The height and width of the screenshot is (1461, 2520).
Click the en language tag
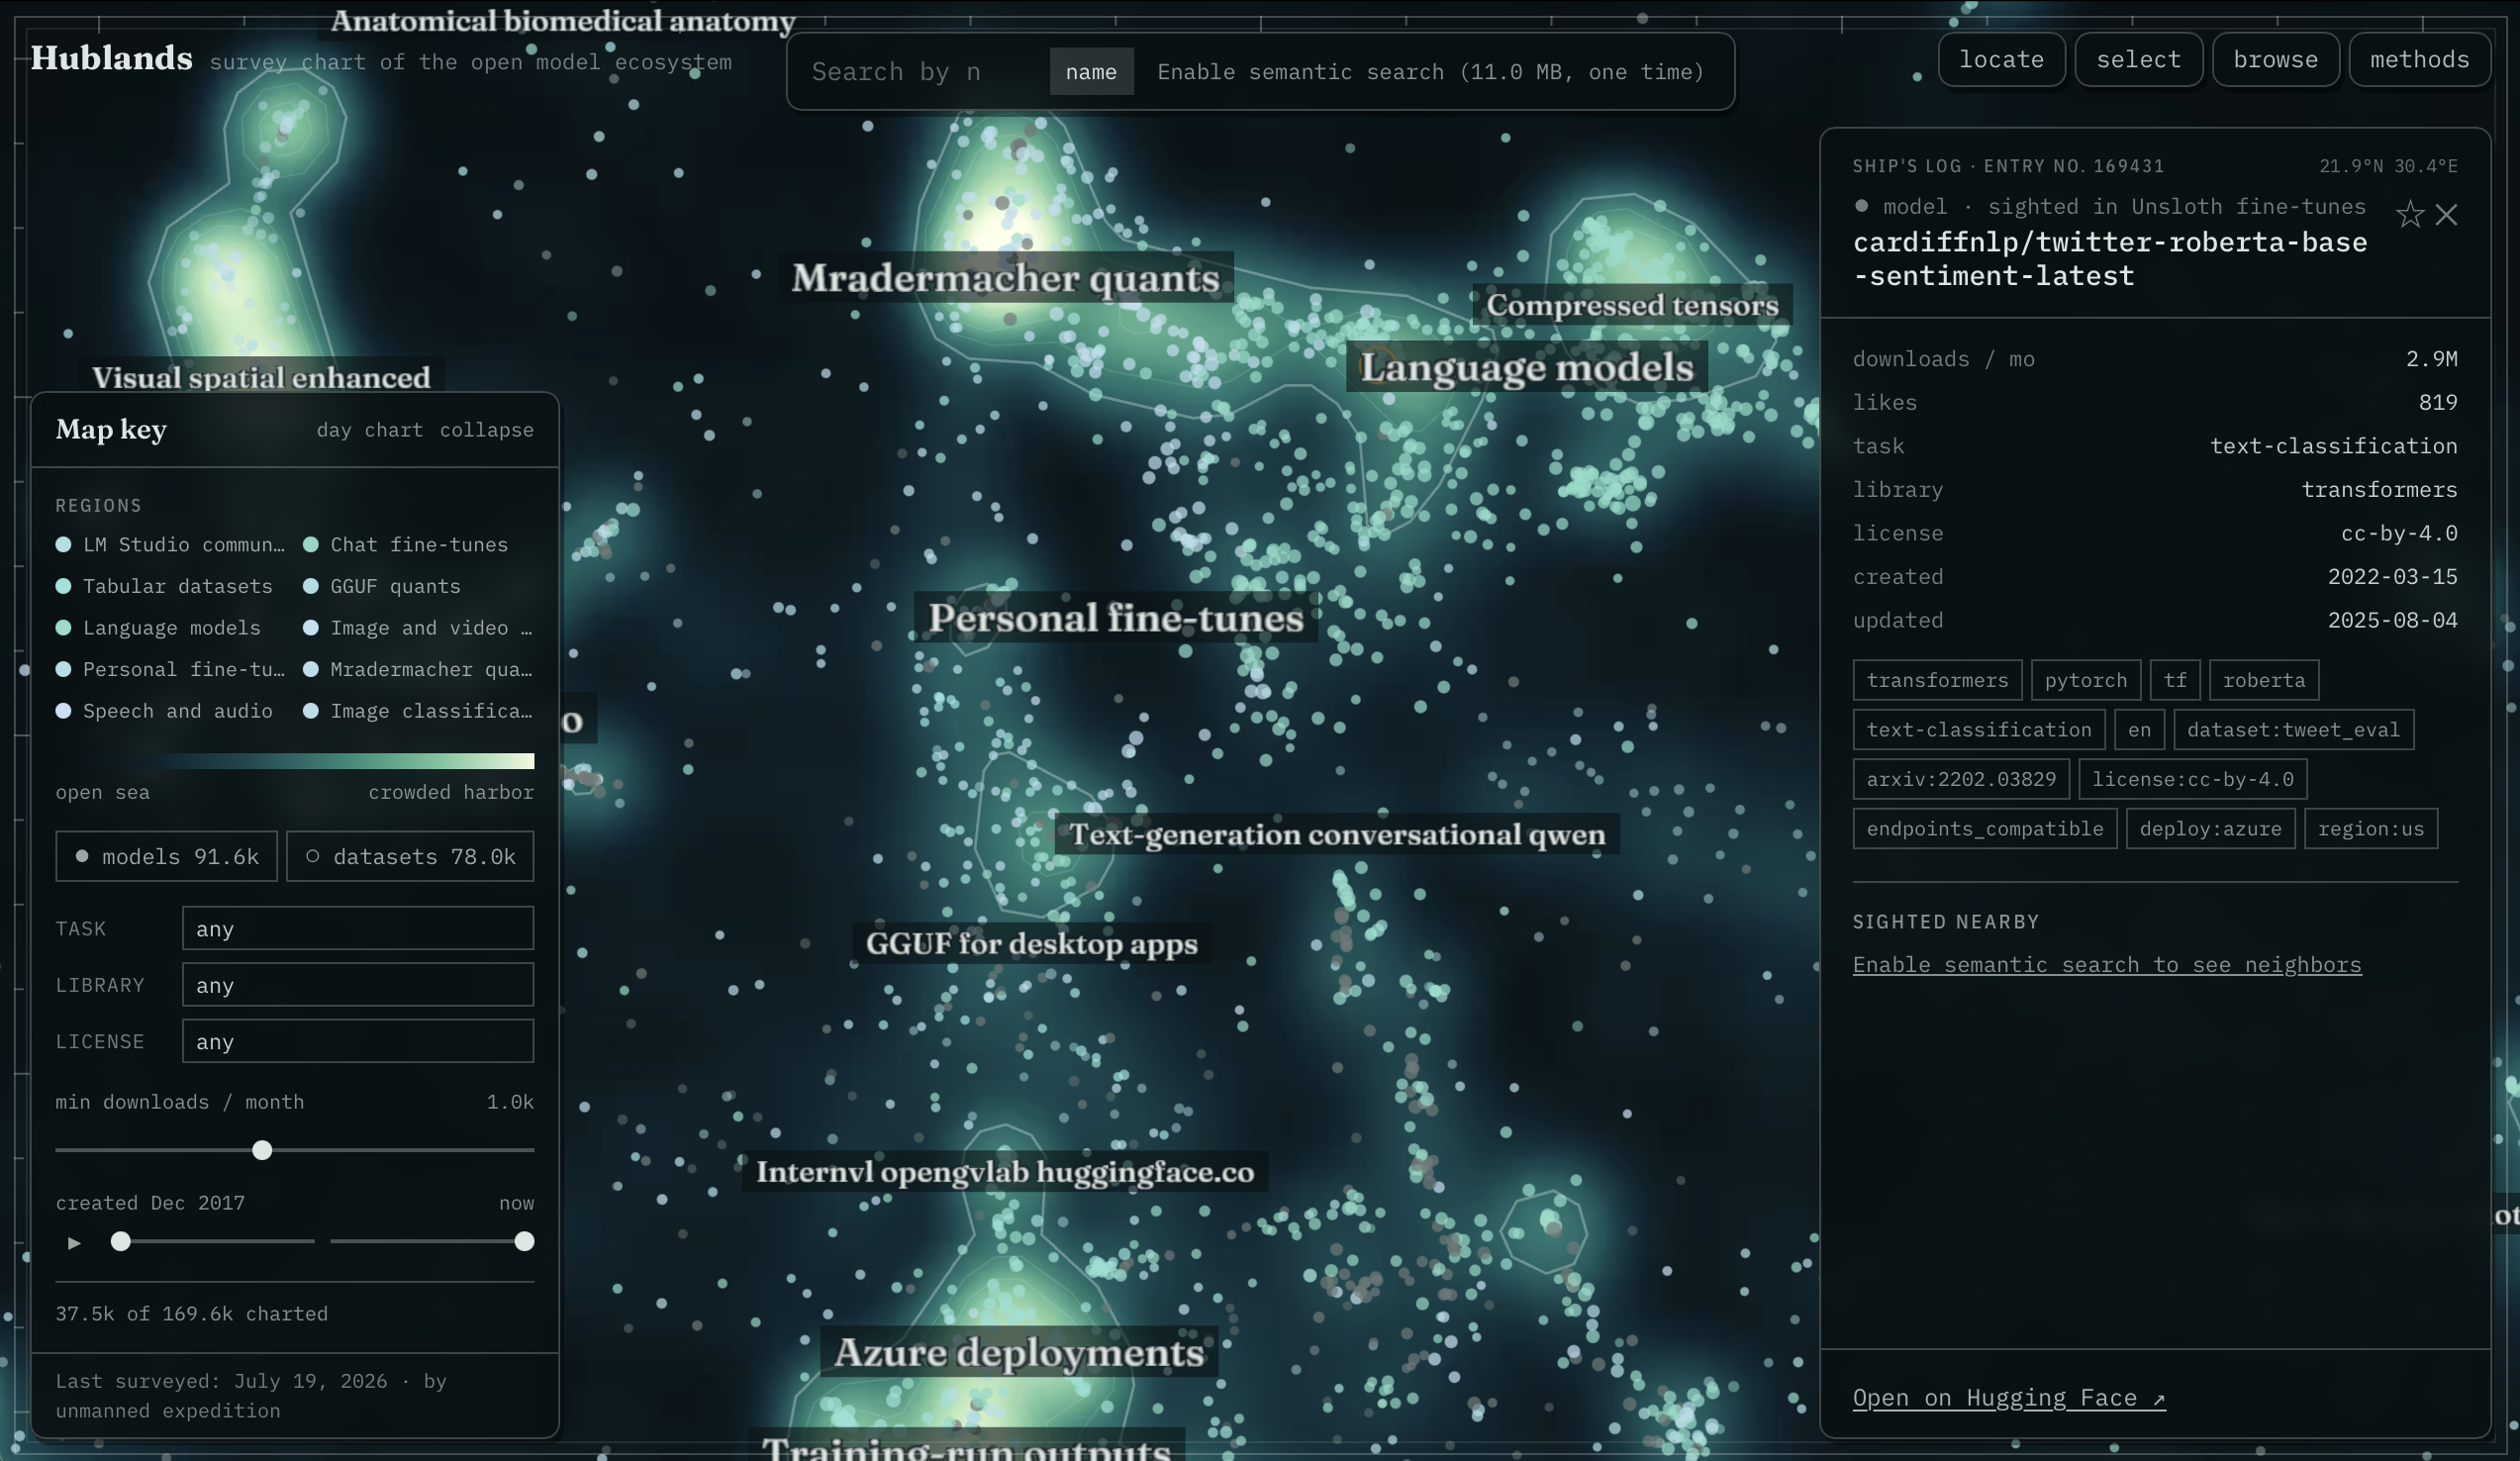[2139, 729]
